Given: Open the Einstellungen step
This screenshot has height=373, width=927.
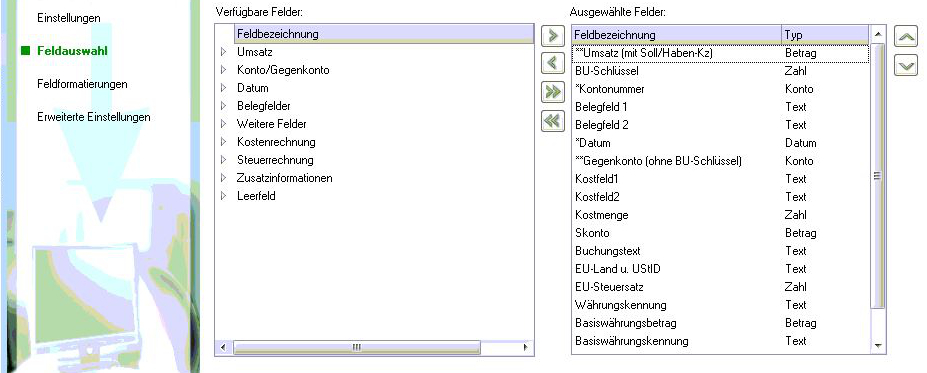Looking at the screenshot, I should click(69, 18).
